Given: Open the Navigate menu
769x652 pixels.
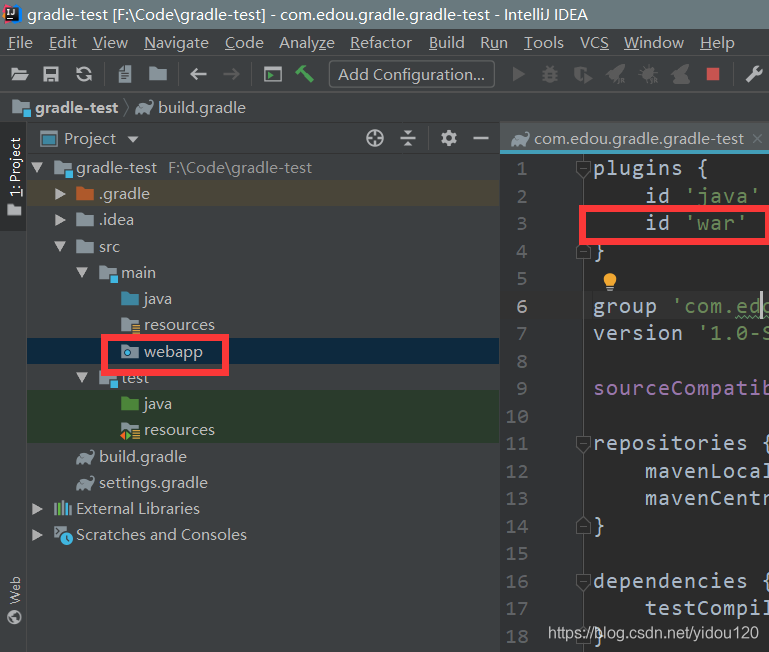Looking at the screenshot, I should (177, 43).
